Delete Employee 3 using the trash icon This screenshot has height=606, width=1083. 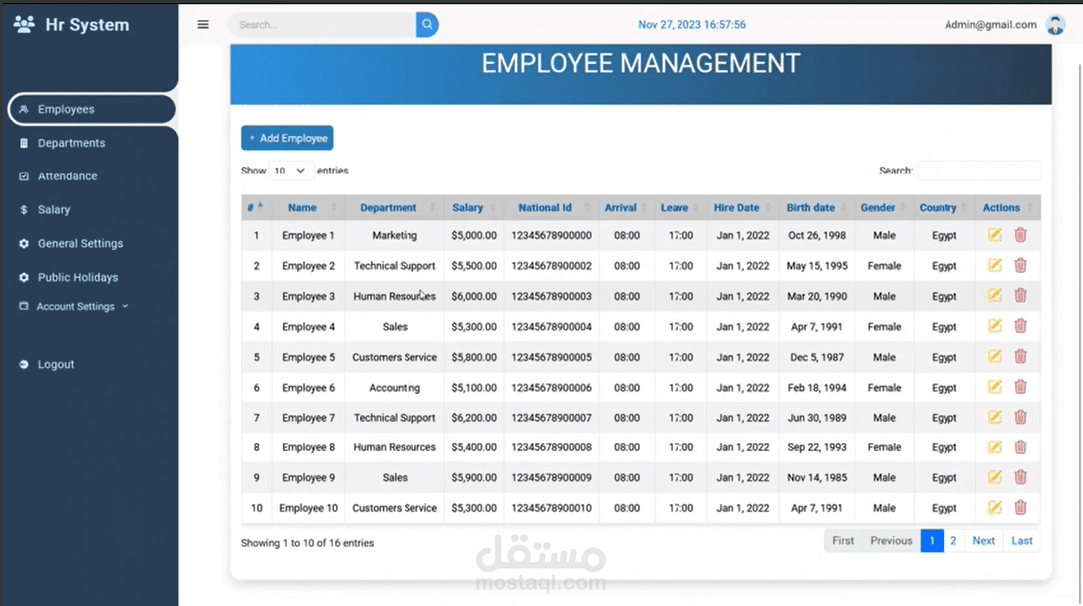[x=1020, y=295]
